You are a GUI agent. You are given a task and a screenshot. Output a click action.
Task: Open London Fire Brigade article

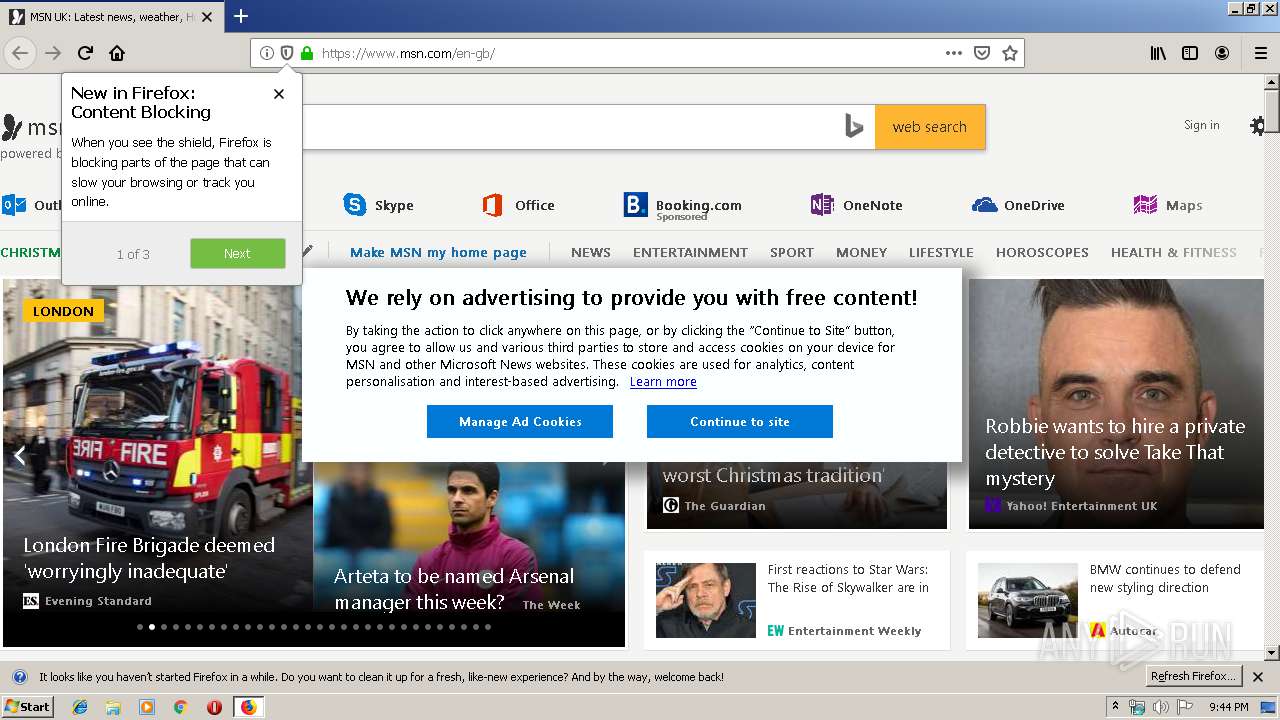(x=149, y=558)
